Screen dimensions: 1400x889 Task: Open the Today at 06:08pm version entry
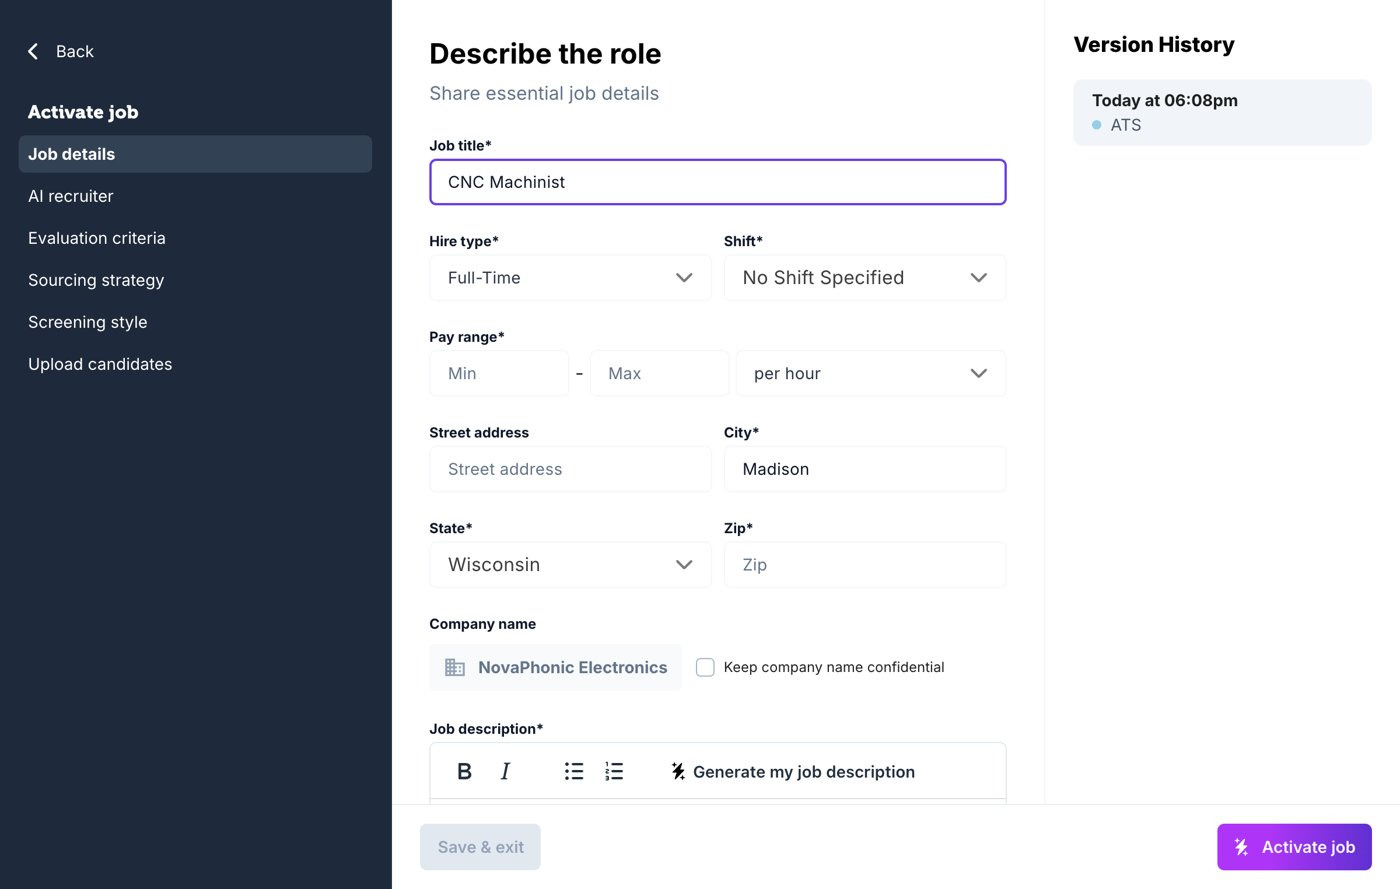click(1222, 112)
